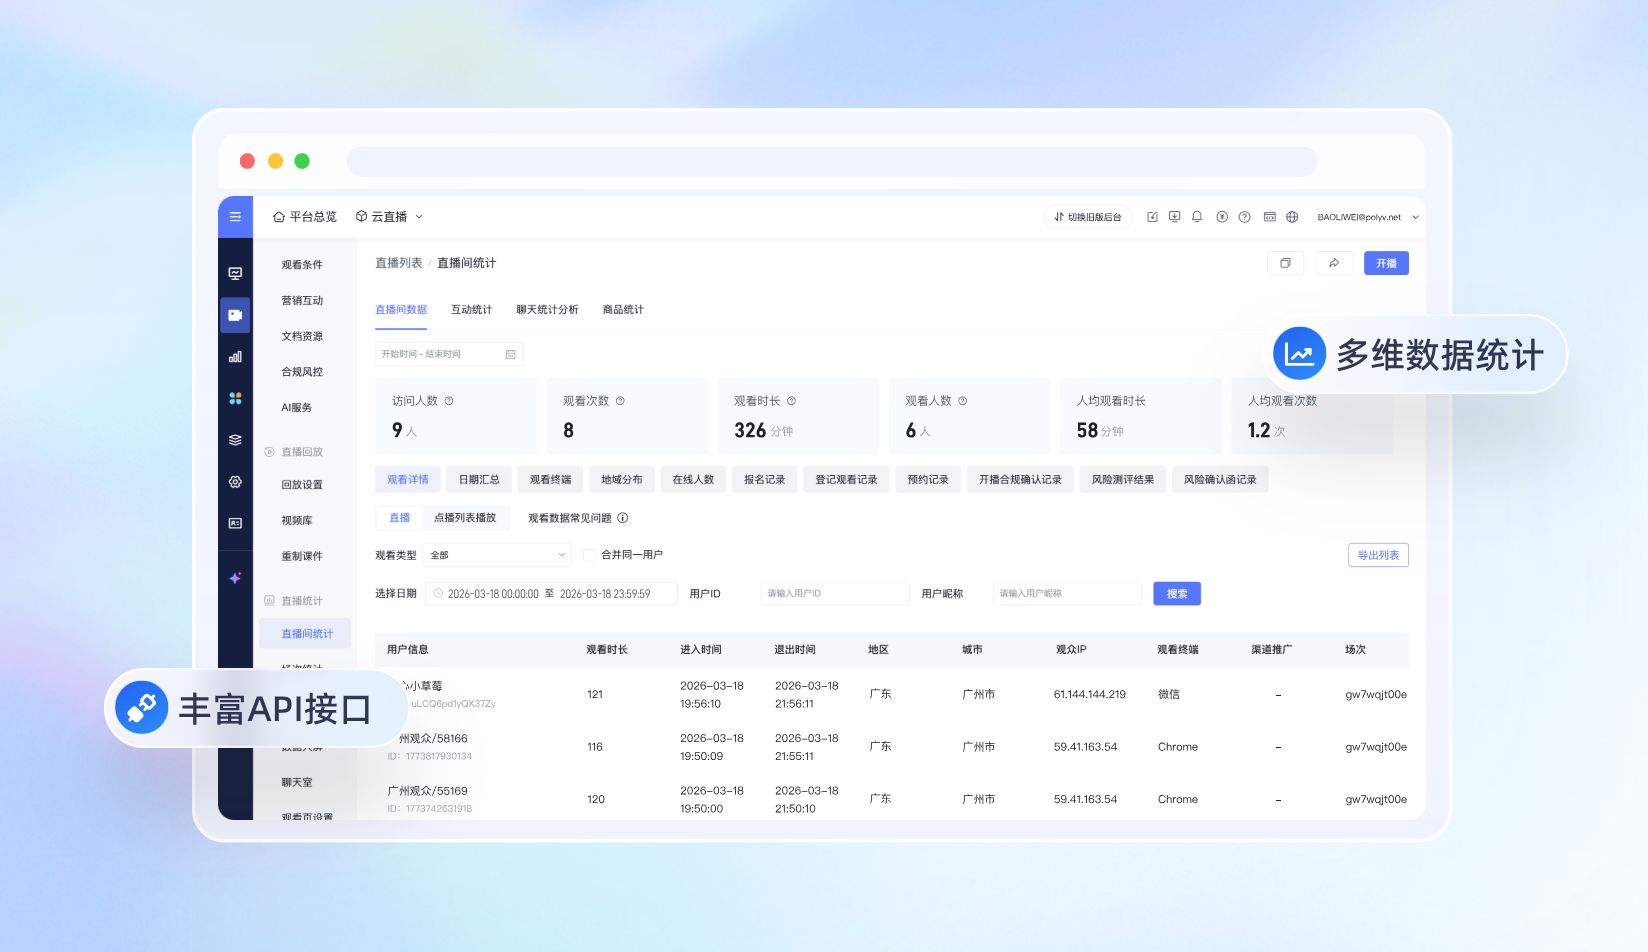
Task: Switch to the 互动统计 tab
Action: 471,309
